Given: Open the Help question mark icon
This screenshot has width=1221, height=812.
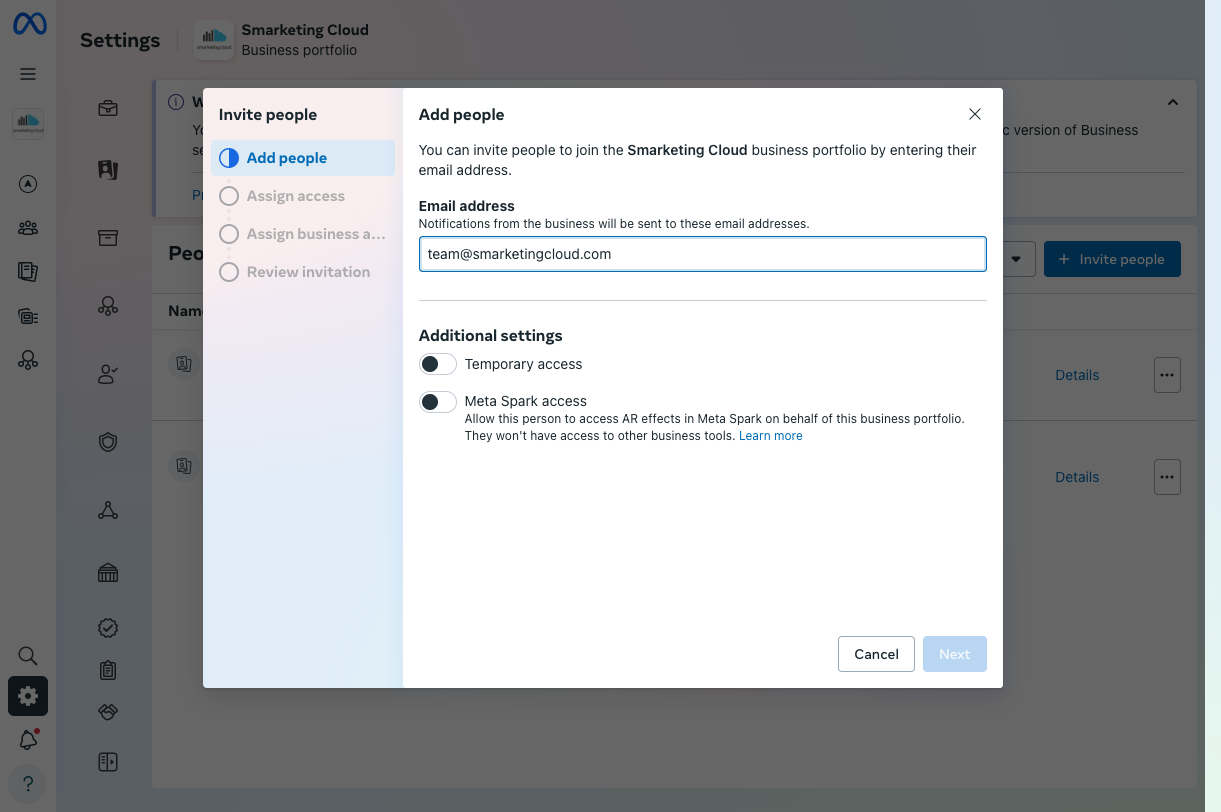Looking at the screenshot, I should 28,784.
